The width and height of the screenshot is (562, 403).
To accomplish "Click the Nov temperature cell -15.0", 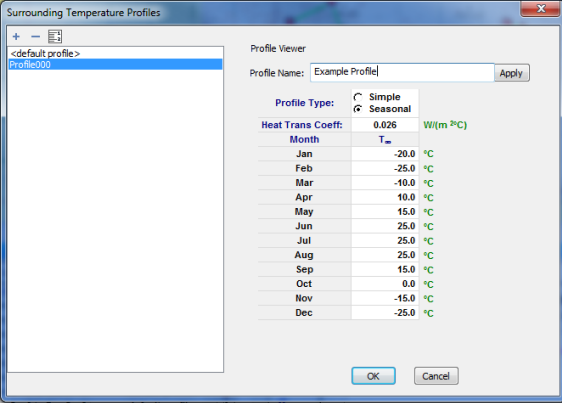I will tap(385, 298).
